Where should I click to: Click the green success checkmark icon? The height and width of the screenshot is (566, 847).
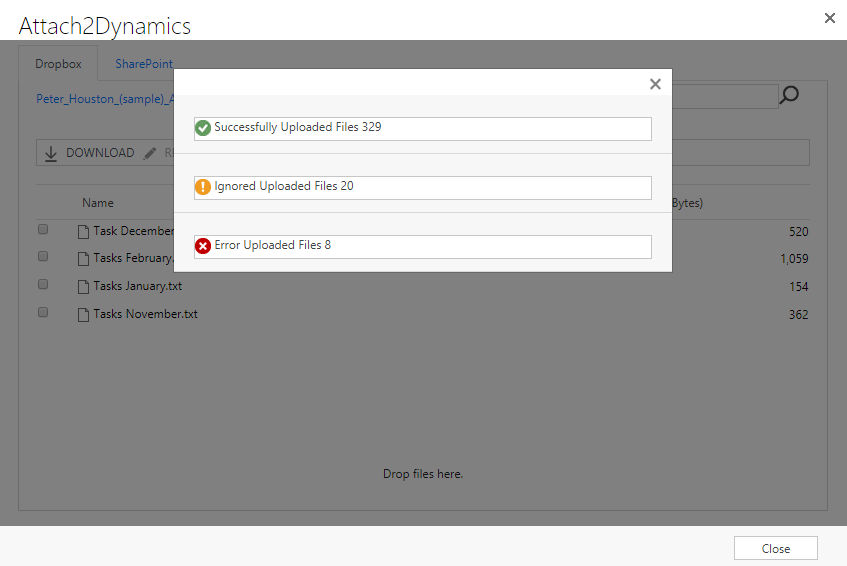point(203,128)
